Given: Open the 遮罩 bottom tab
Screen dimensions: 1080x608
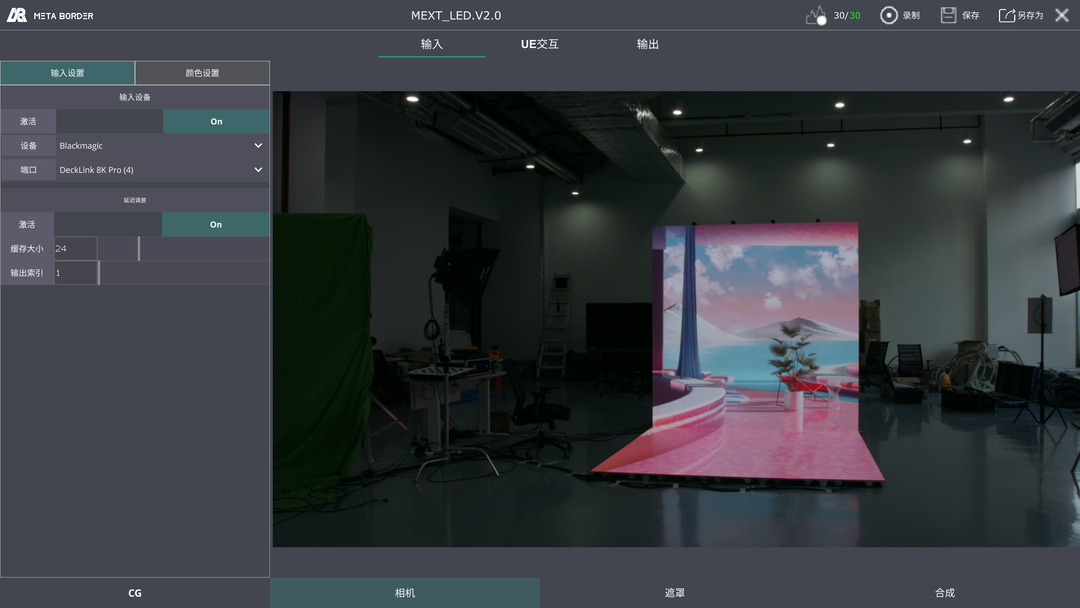Looking at the screenshot, I should (x=675, y=593).
